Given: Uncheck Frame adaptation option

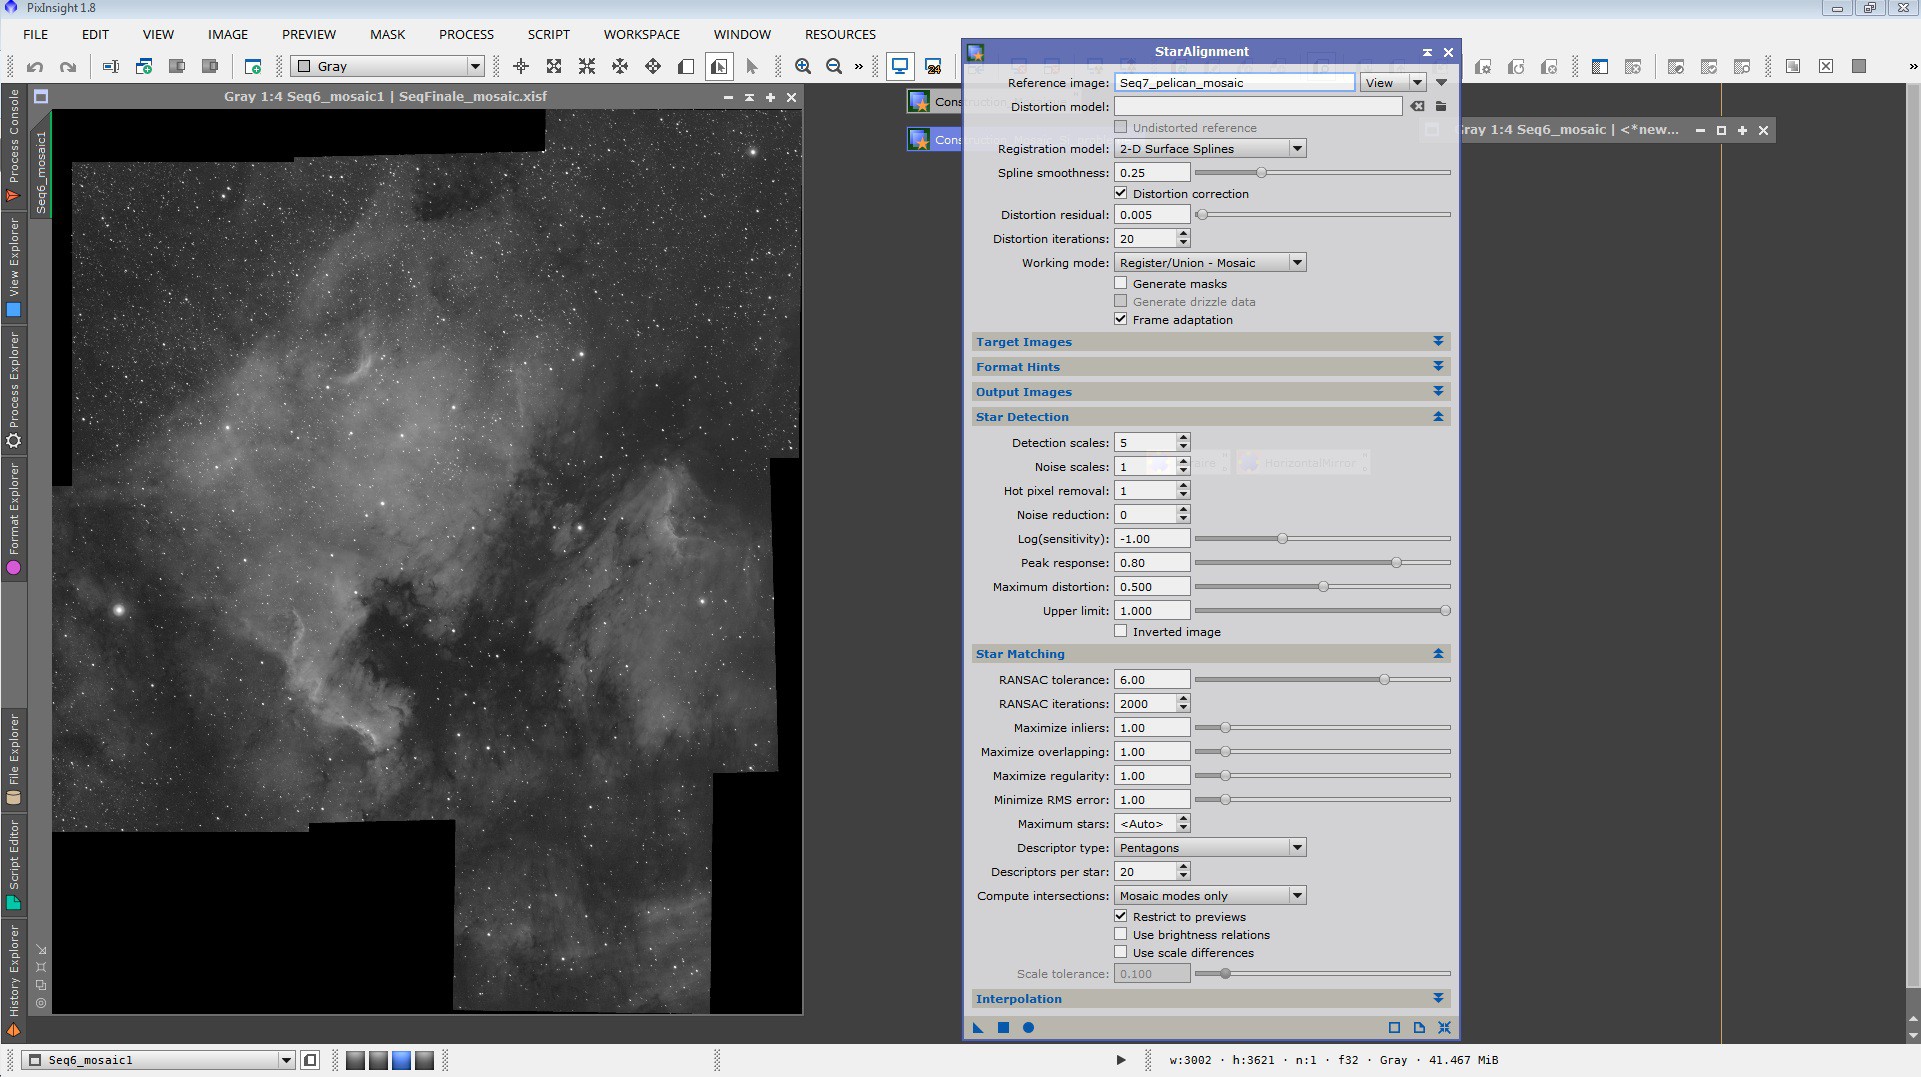Looking at the screenshot, I should coord(1121,319).
